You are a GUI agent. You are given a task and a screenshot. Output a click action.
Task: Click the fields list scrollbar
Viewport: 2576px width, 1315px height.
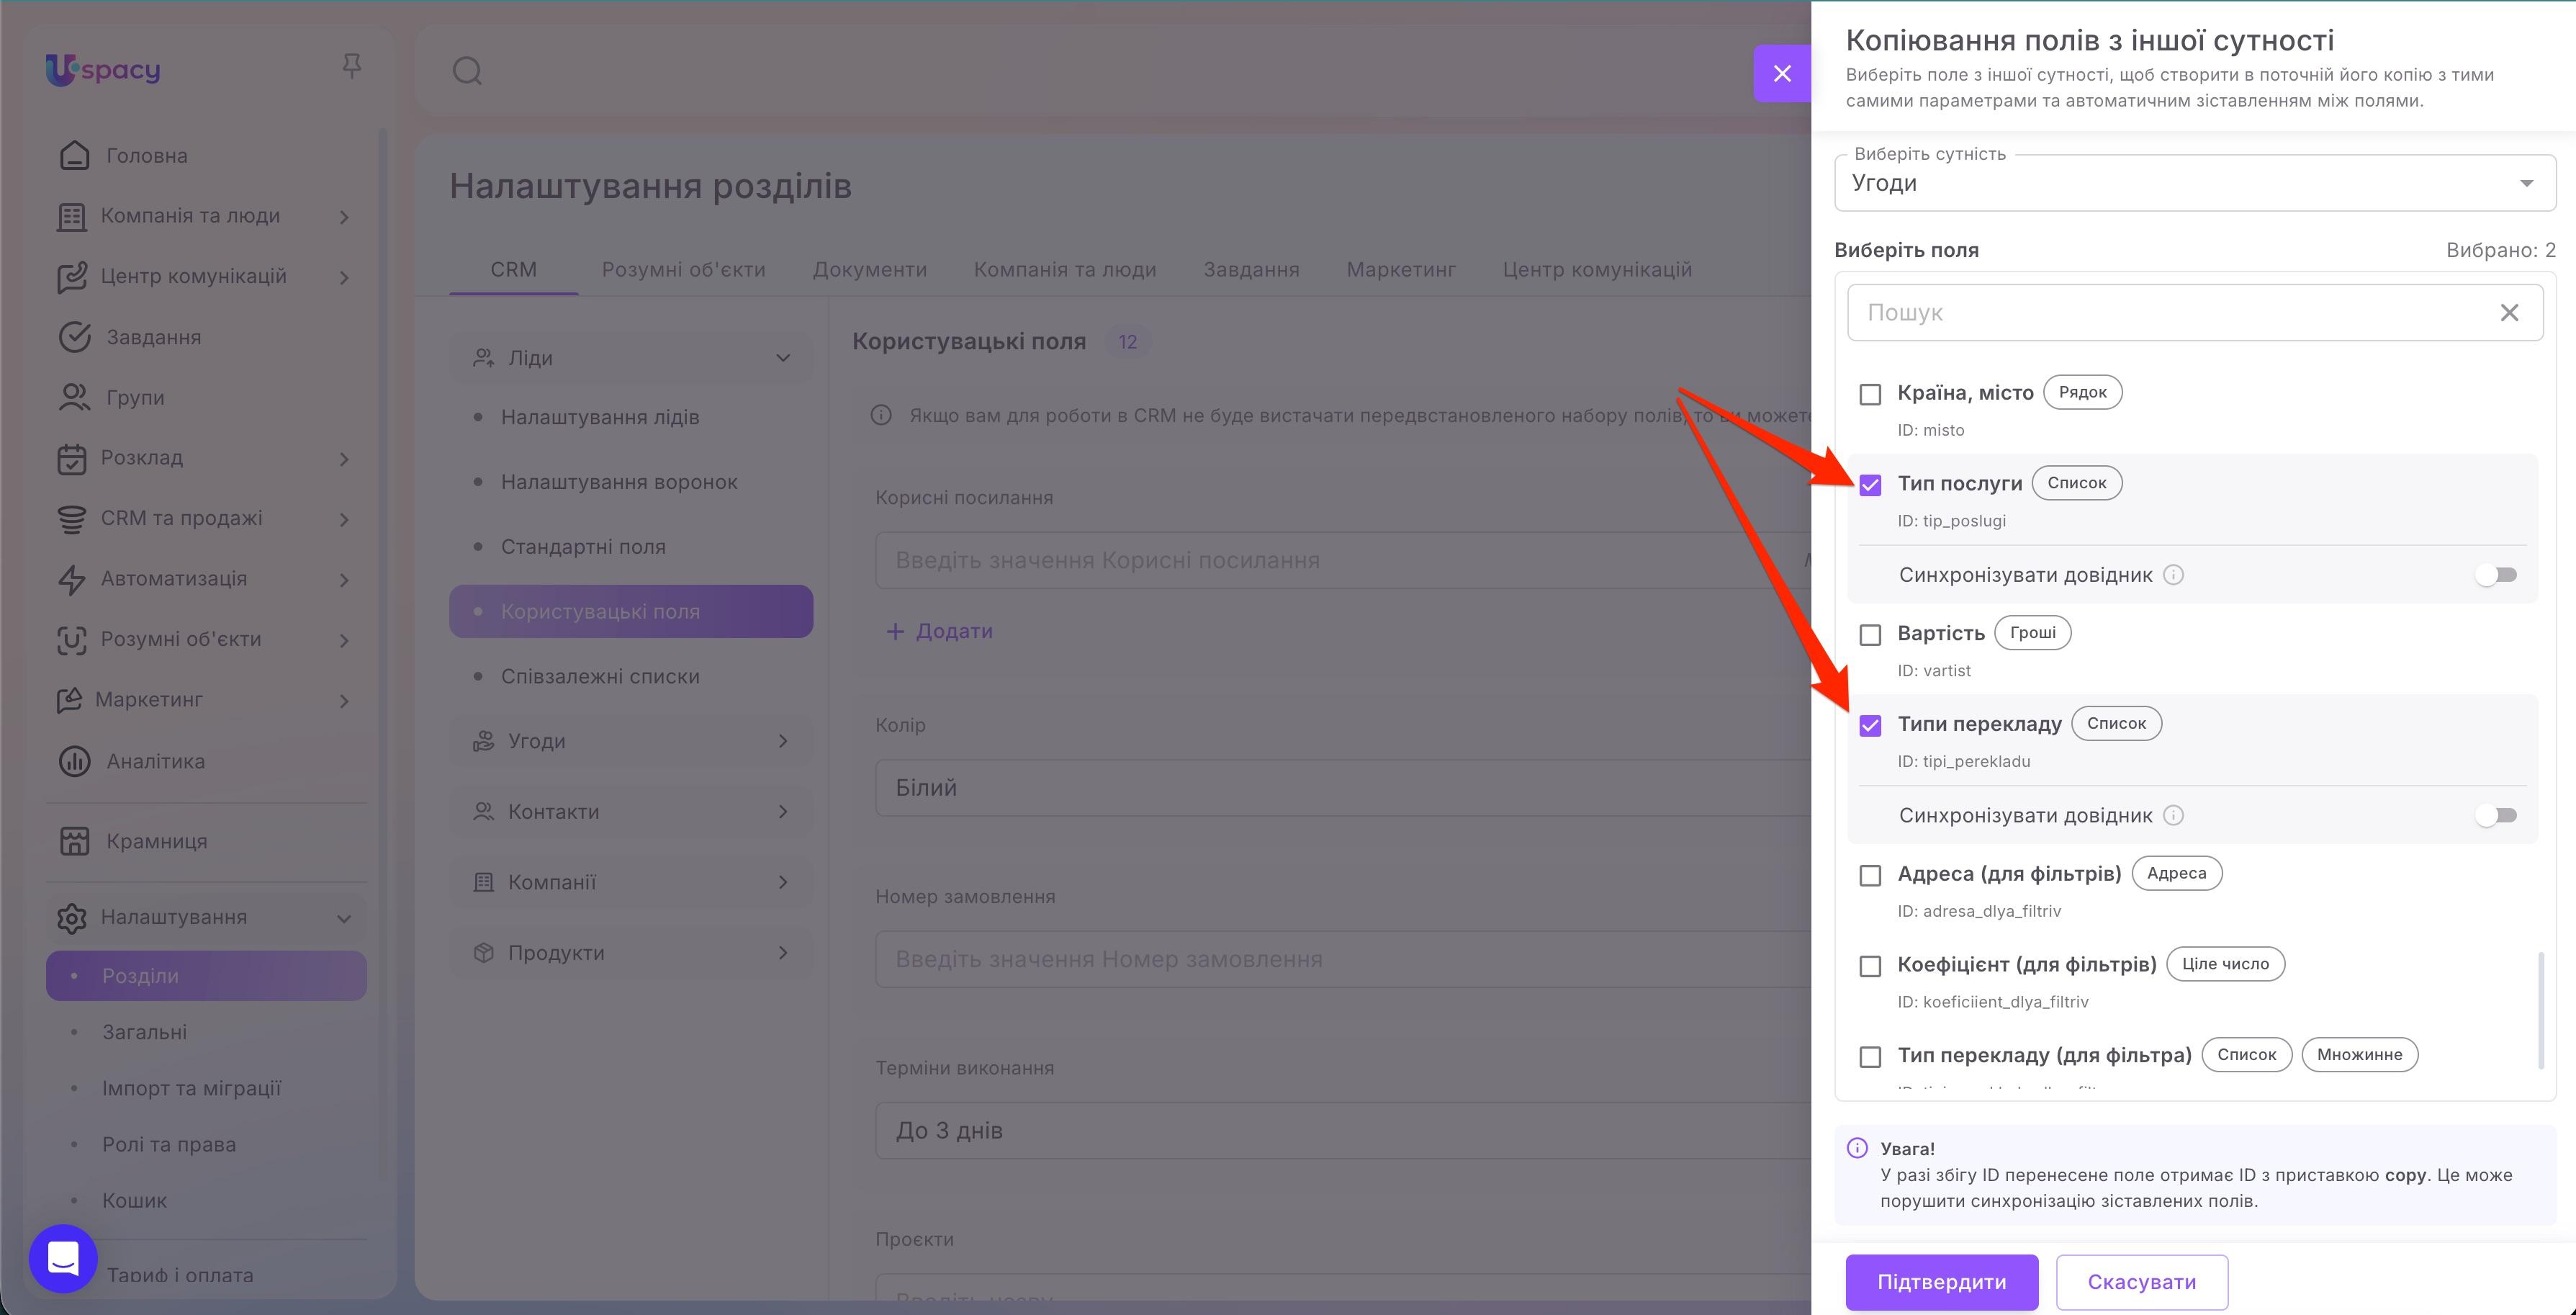pyautogui.click(x=2541, y=1010)
